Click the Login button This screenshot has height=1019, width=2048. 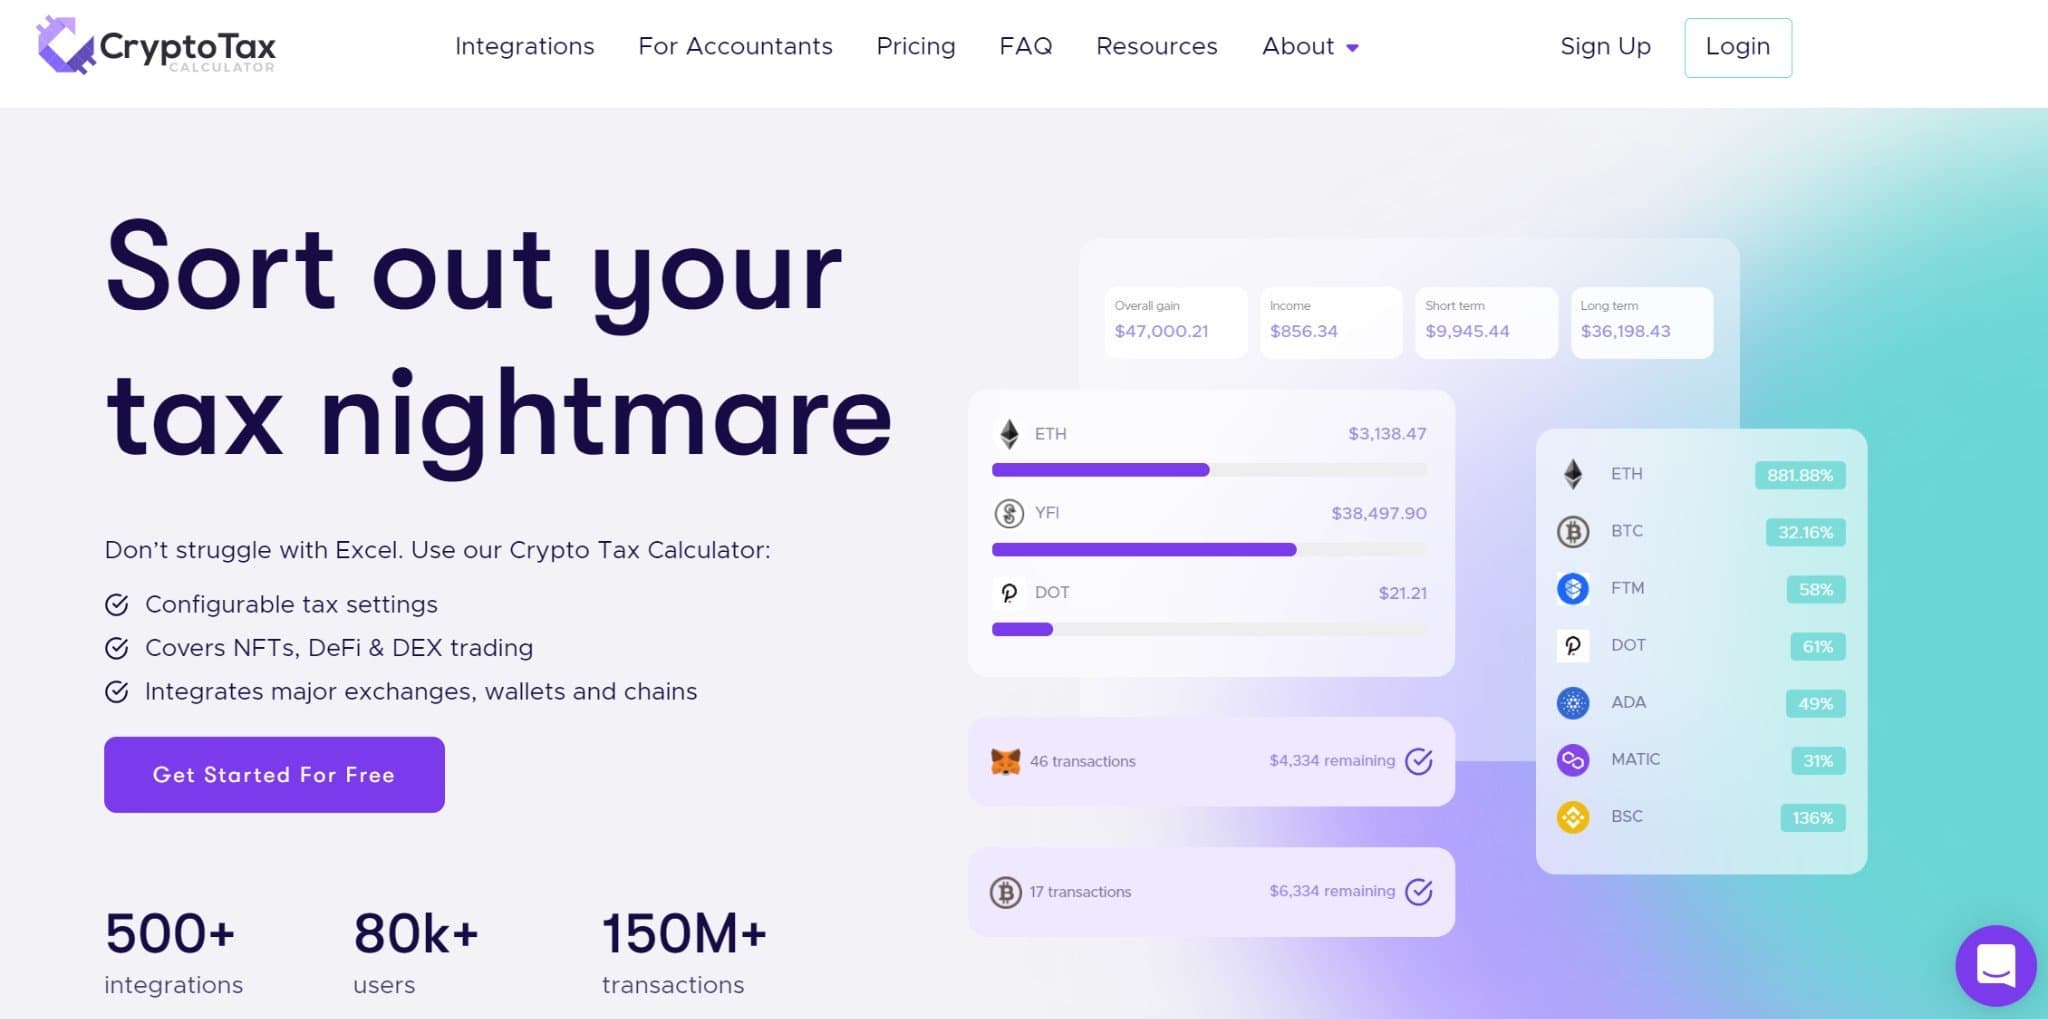pyautogui.click(x=1738, y=47)
